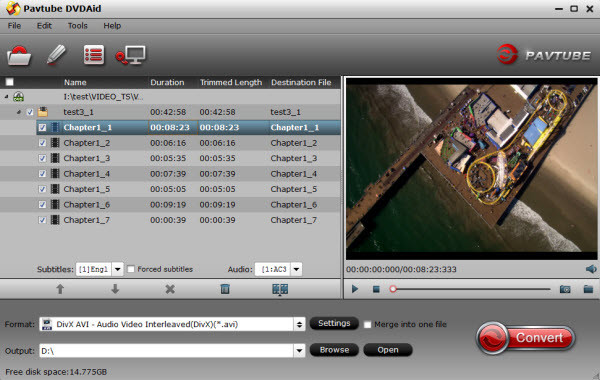Click the Output path field D:\

coord(166,351)
